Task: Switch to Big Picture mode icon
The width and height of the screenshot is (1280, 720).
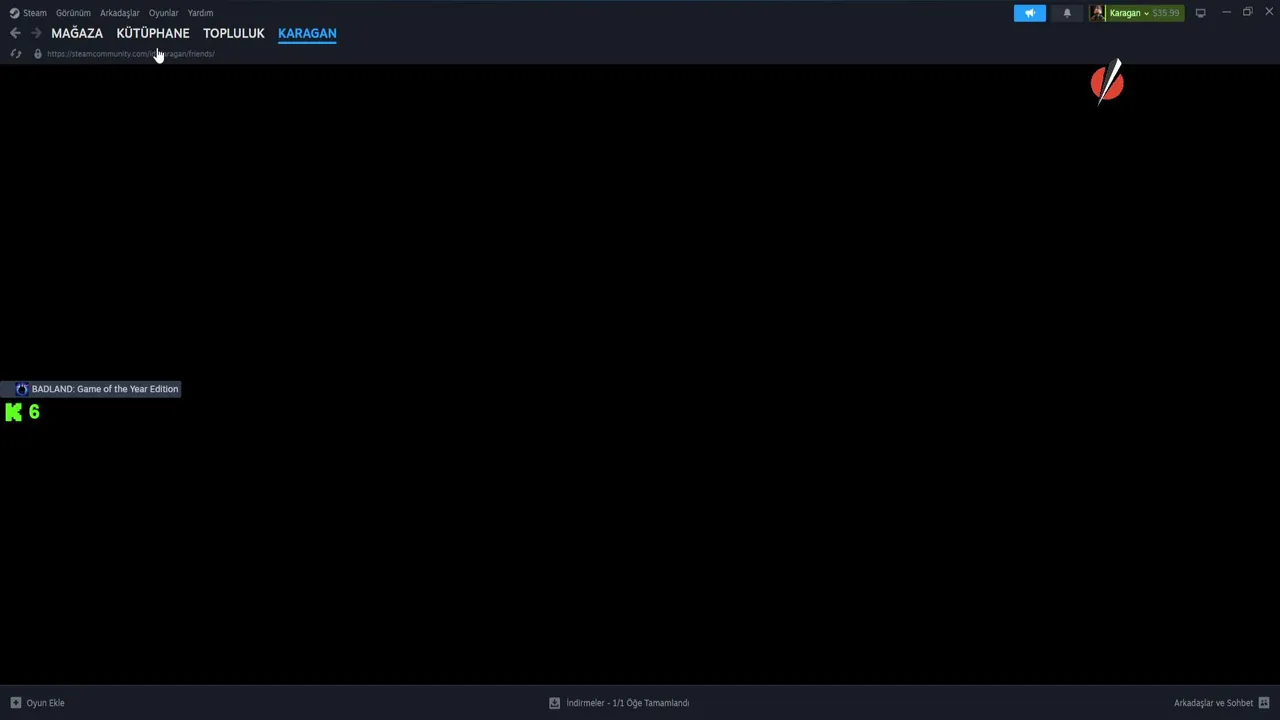Action: (1200, 13)
